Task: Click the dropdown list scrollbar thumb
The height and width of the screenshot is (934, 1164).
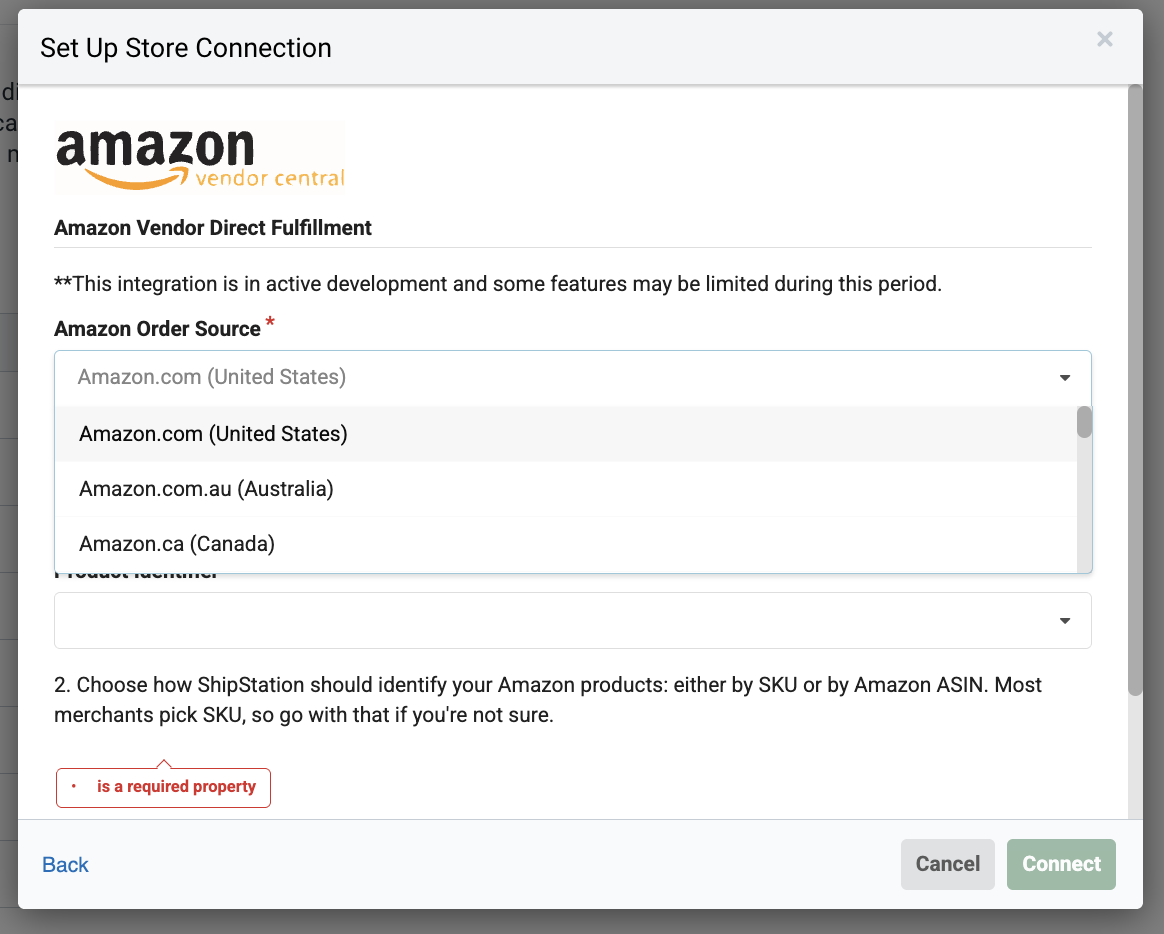Action: coord(1082,424)
